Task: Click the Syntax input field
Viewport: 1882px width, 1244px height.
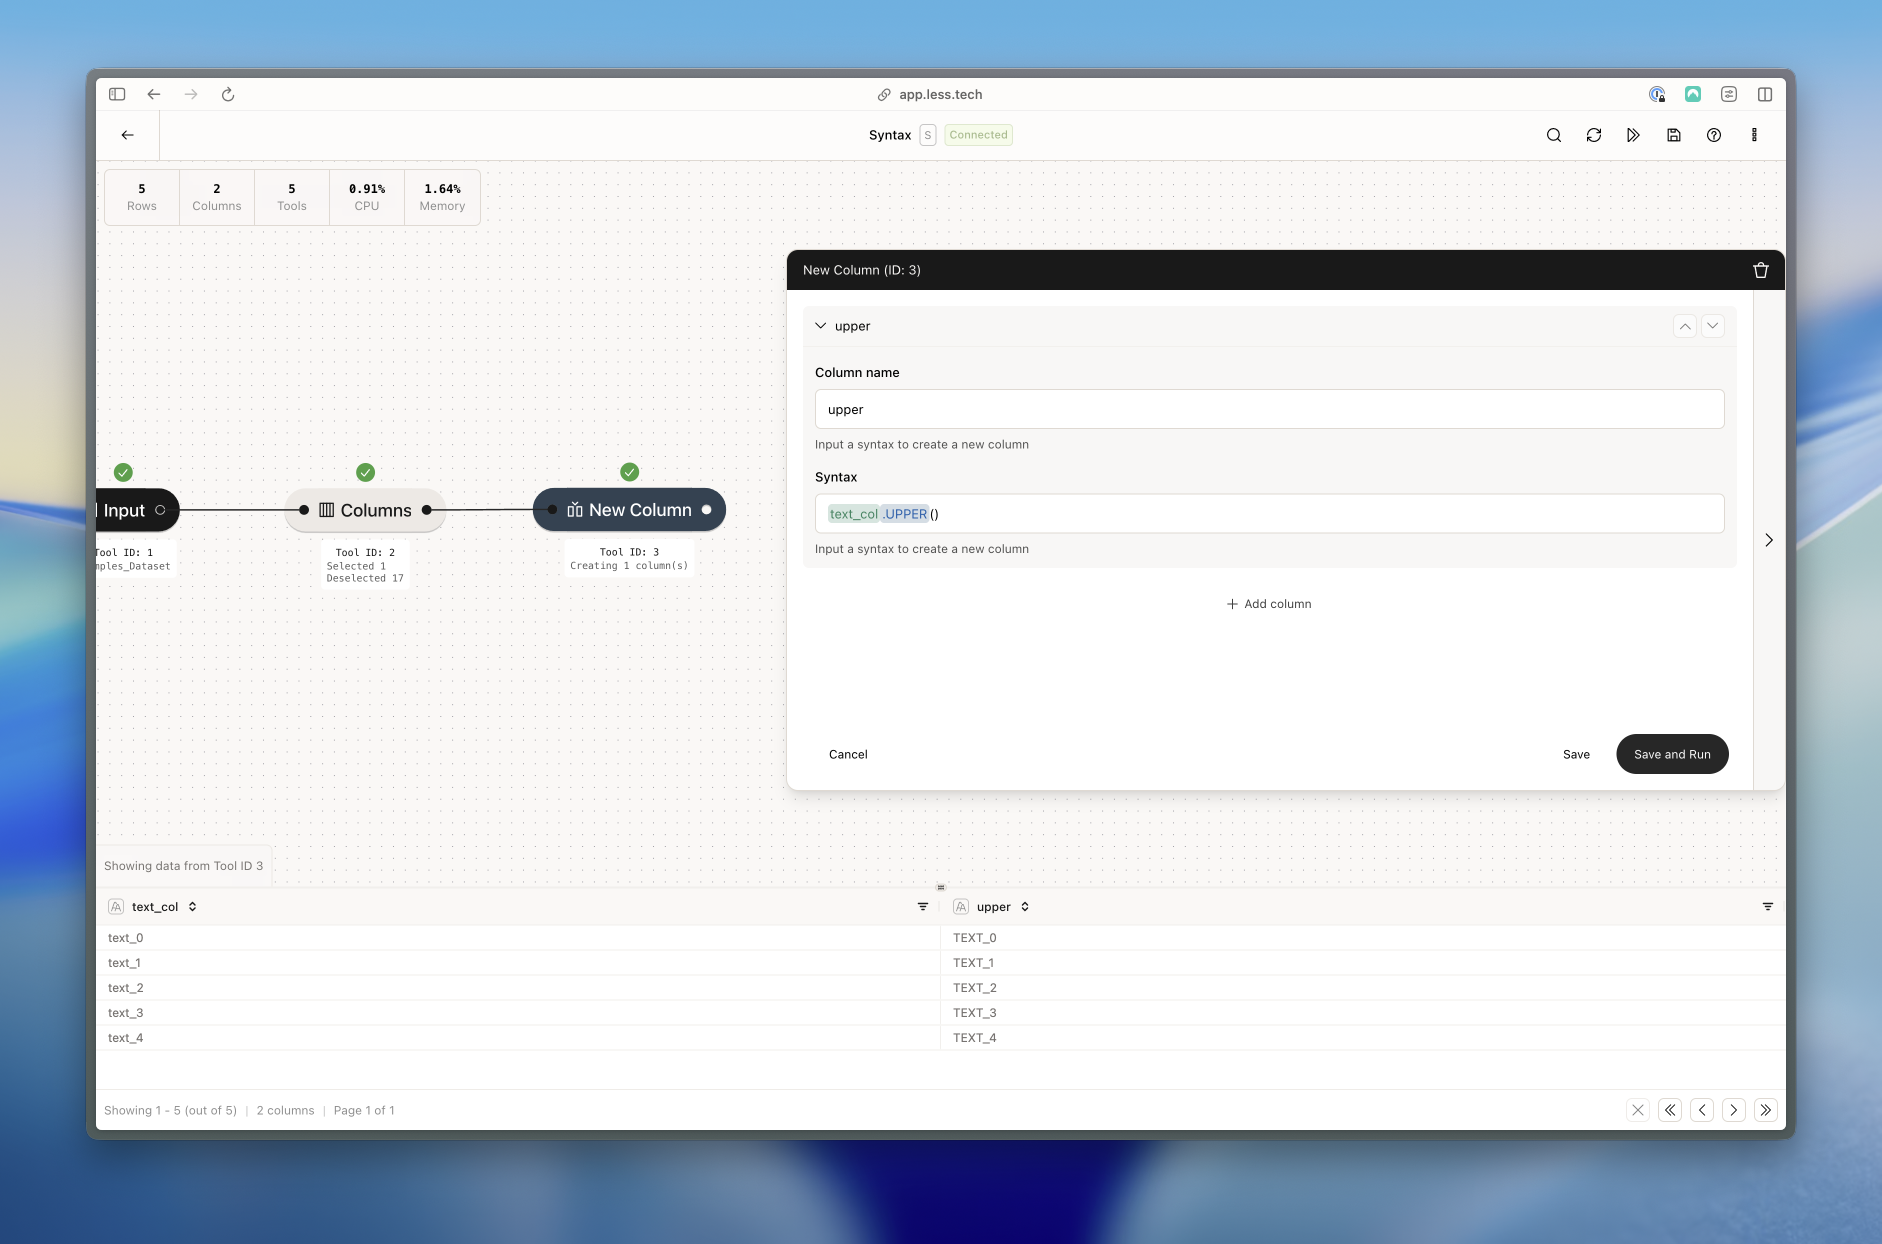Action: click(1269, 514)
